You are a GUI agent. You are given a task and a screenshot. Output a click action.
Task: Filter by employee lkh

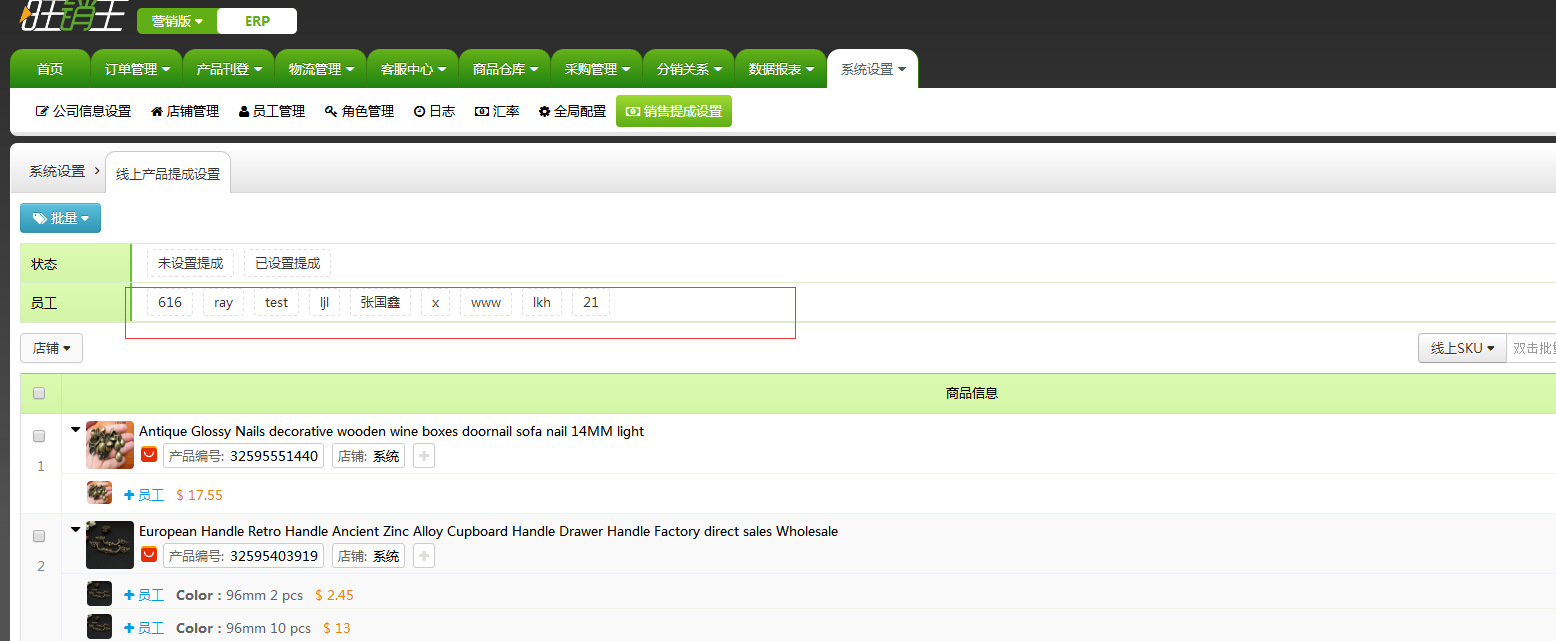pos(542,302)
